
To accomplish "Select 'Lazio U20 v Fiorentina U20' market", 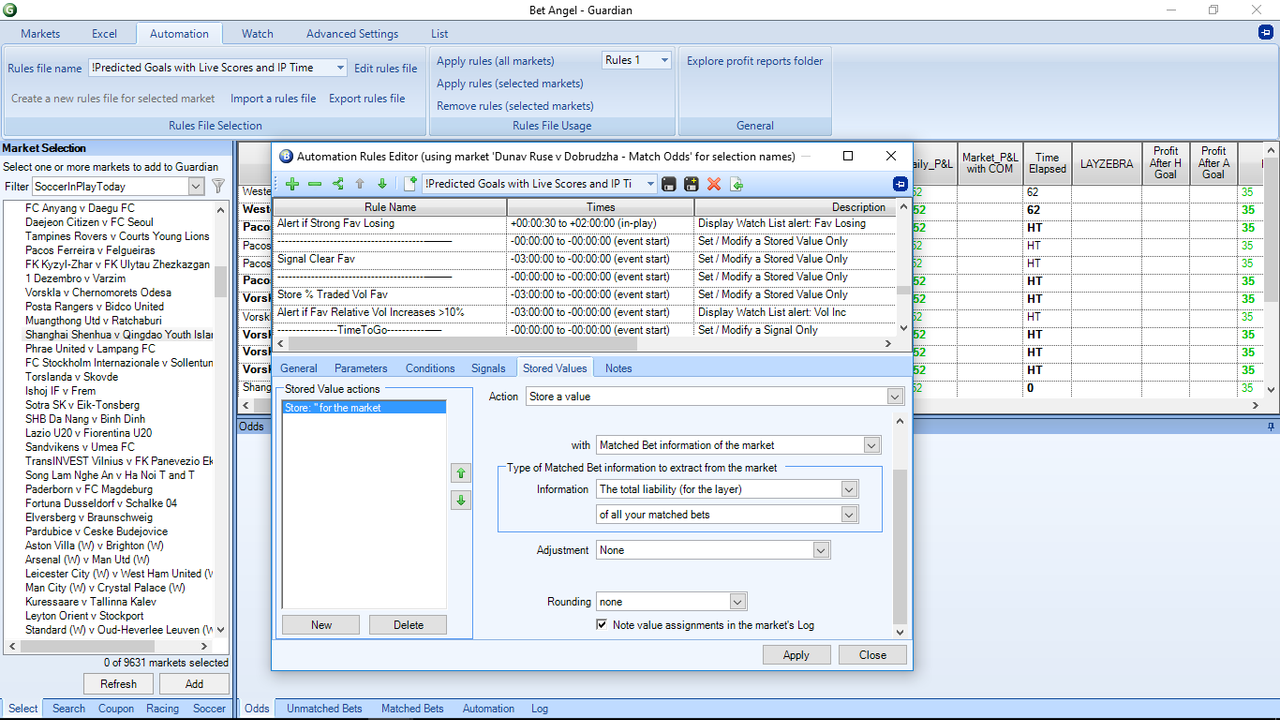I will (89, 433).
